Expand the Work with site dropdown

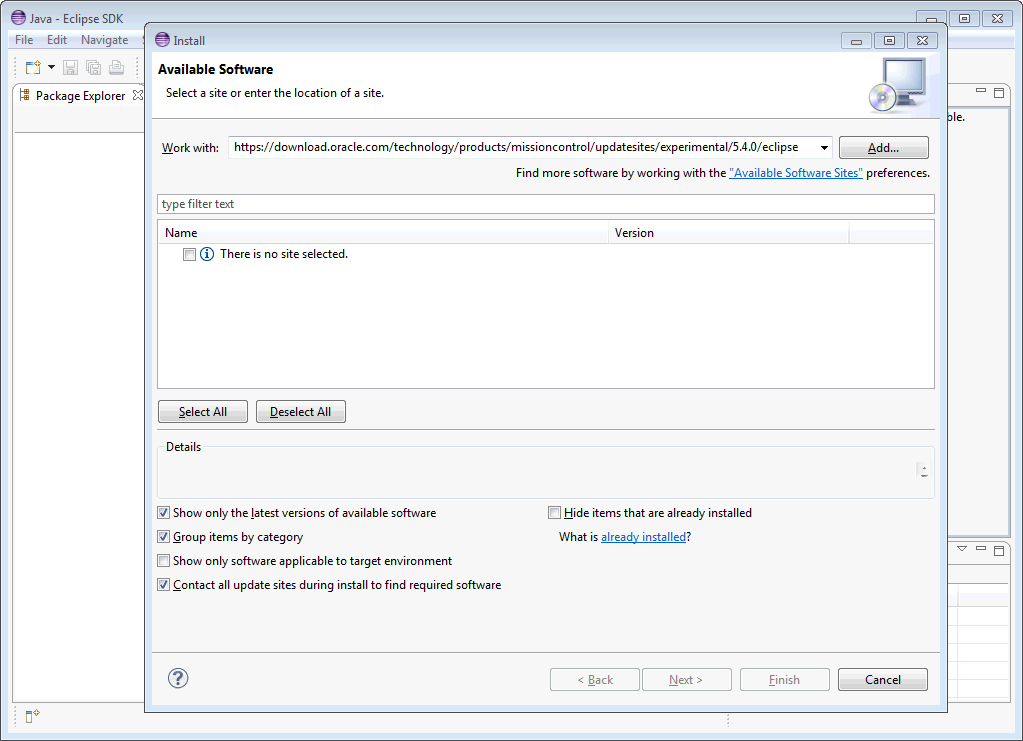824,148
